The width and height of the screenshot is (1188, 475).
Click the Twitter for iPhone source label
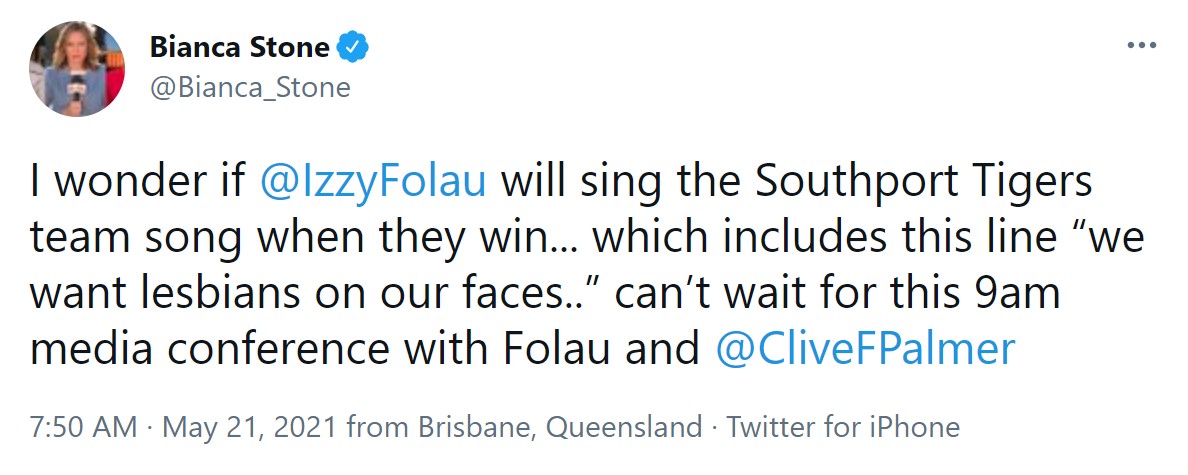point(843,428)
